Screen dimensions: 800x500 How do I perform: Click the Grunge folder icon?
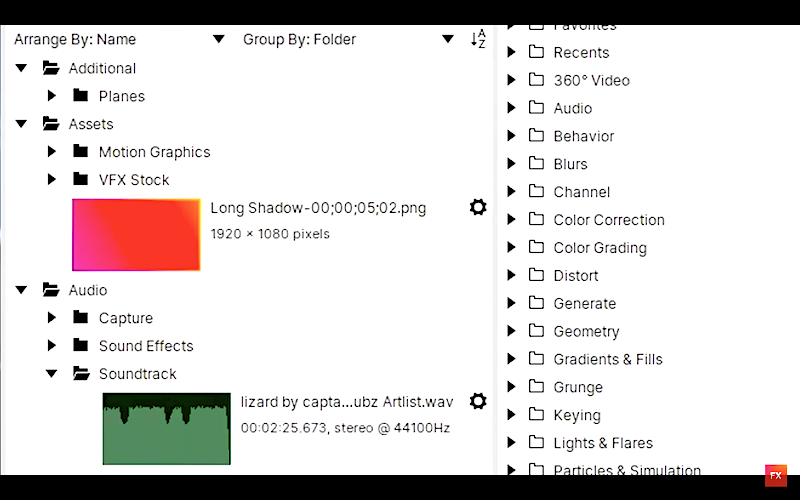click(536, 386)
